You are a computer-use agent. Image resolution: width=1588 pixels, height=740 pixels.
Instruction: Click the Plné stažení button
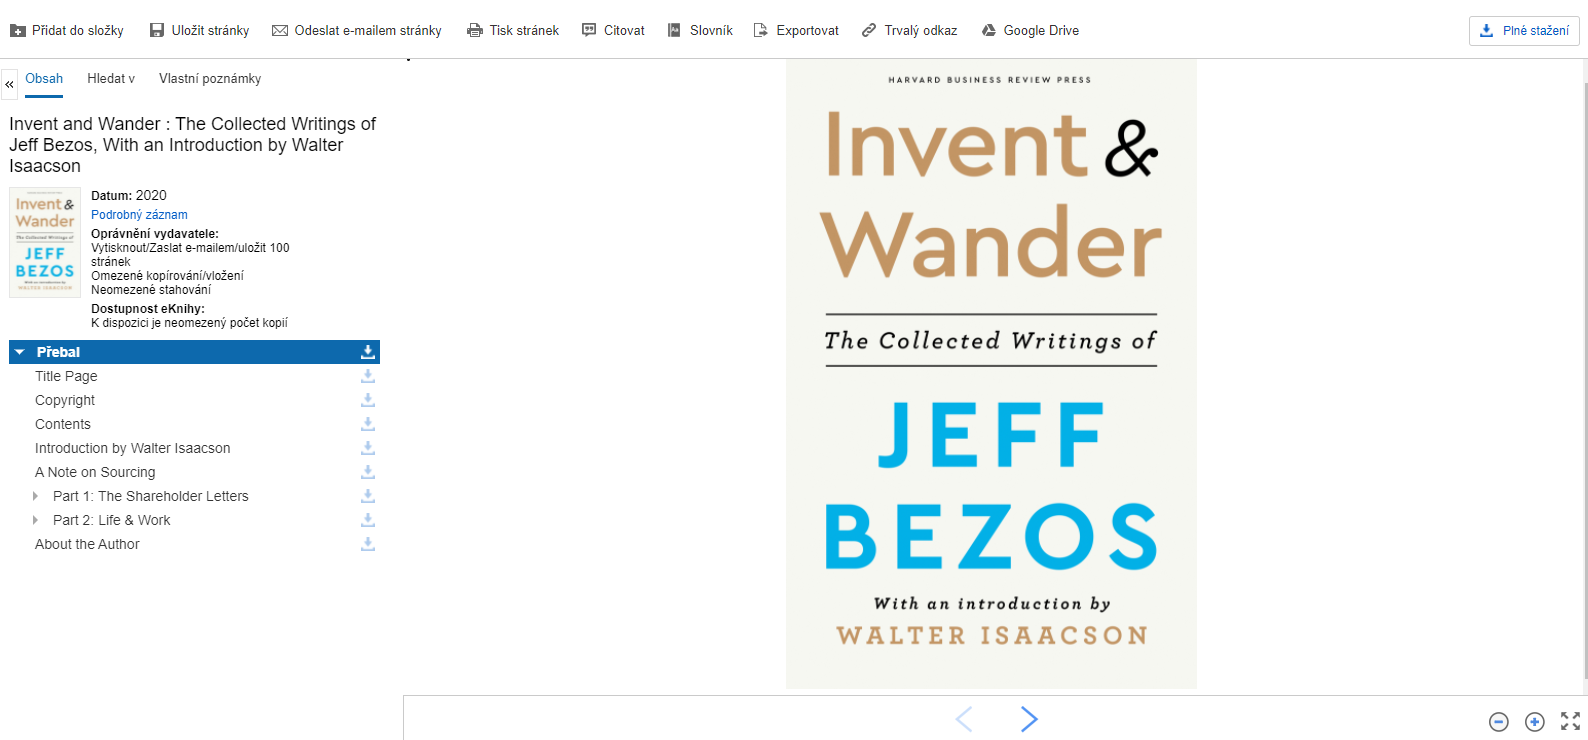(1524, 31)
